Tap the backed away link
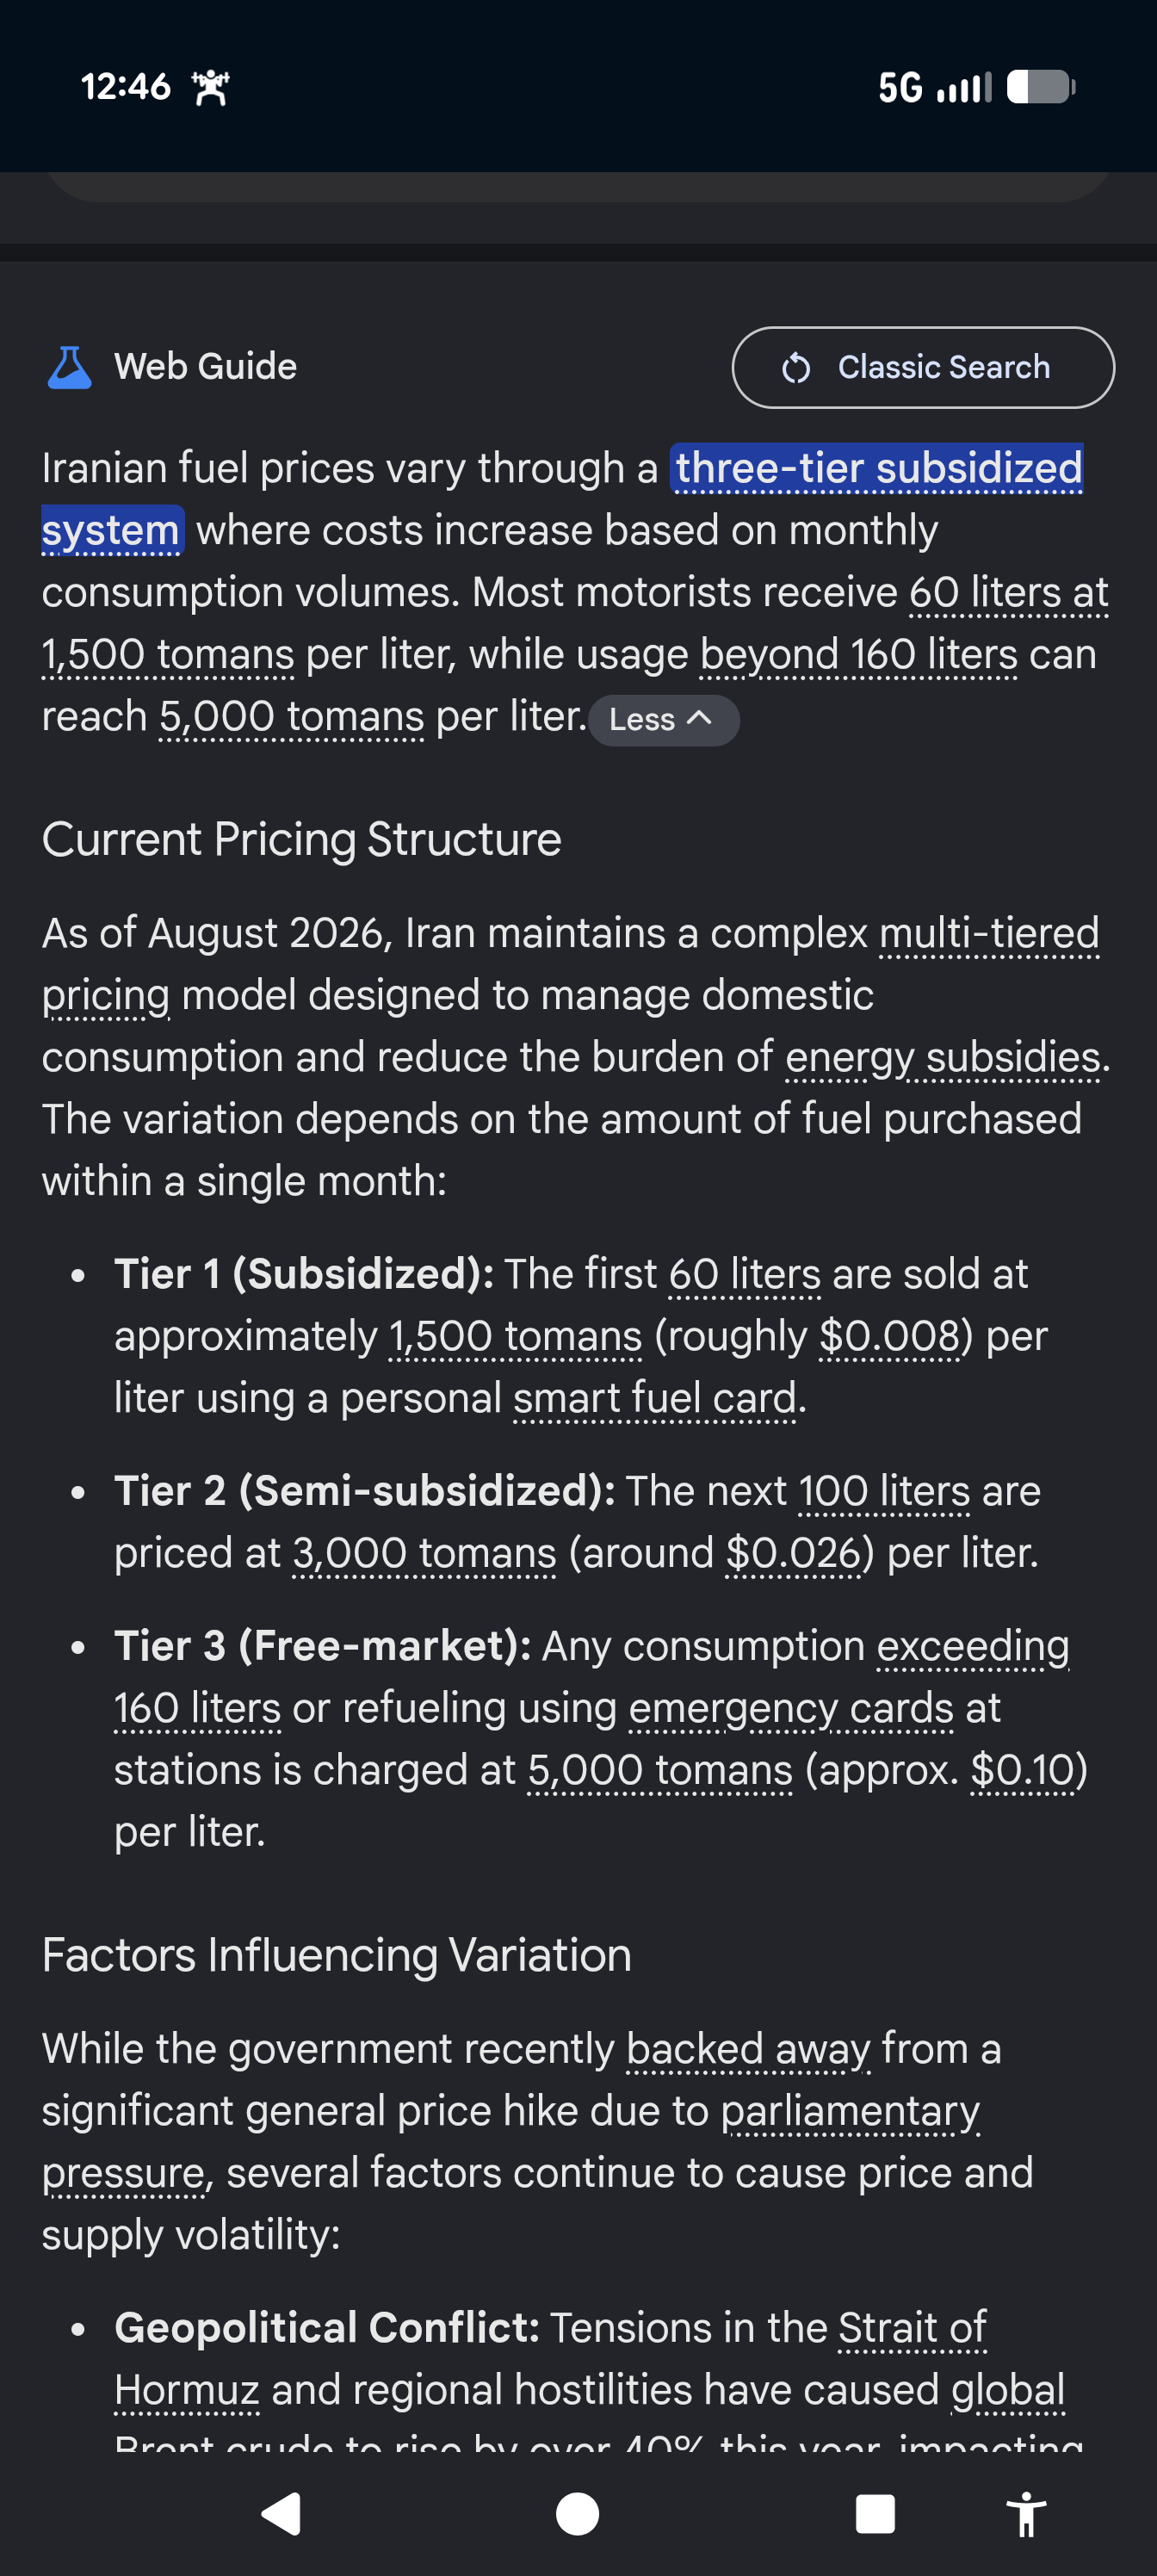This screenshot has width=1157, height=2576. pyautogui.click(x=748, y=2049)
